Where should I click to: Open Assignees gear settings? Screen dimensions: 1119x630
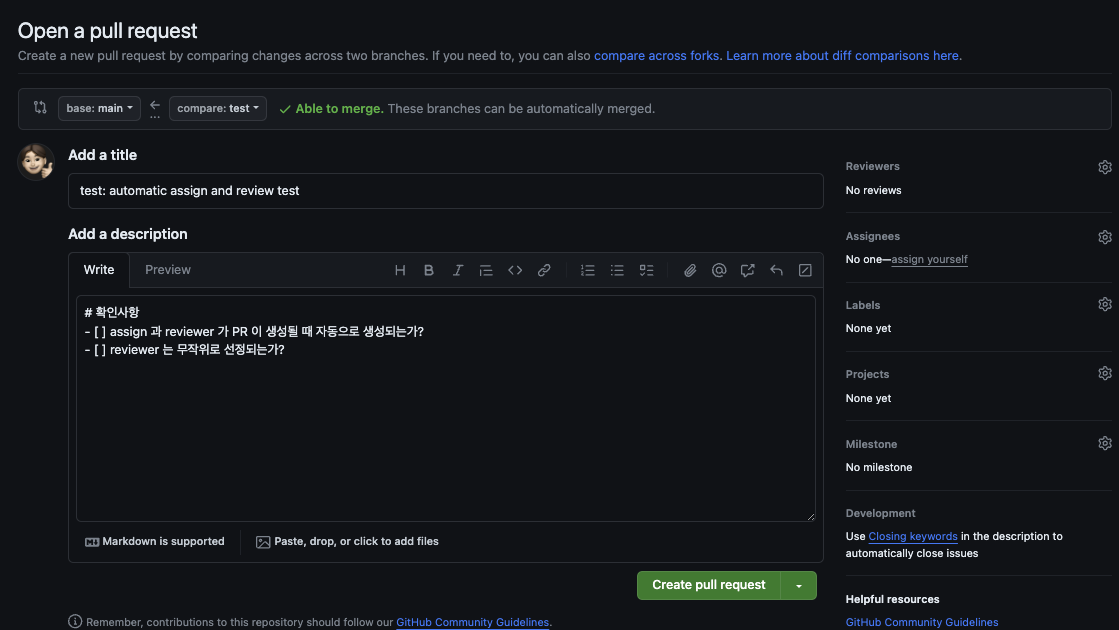[1105, 237]
